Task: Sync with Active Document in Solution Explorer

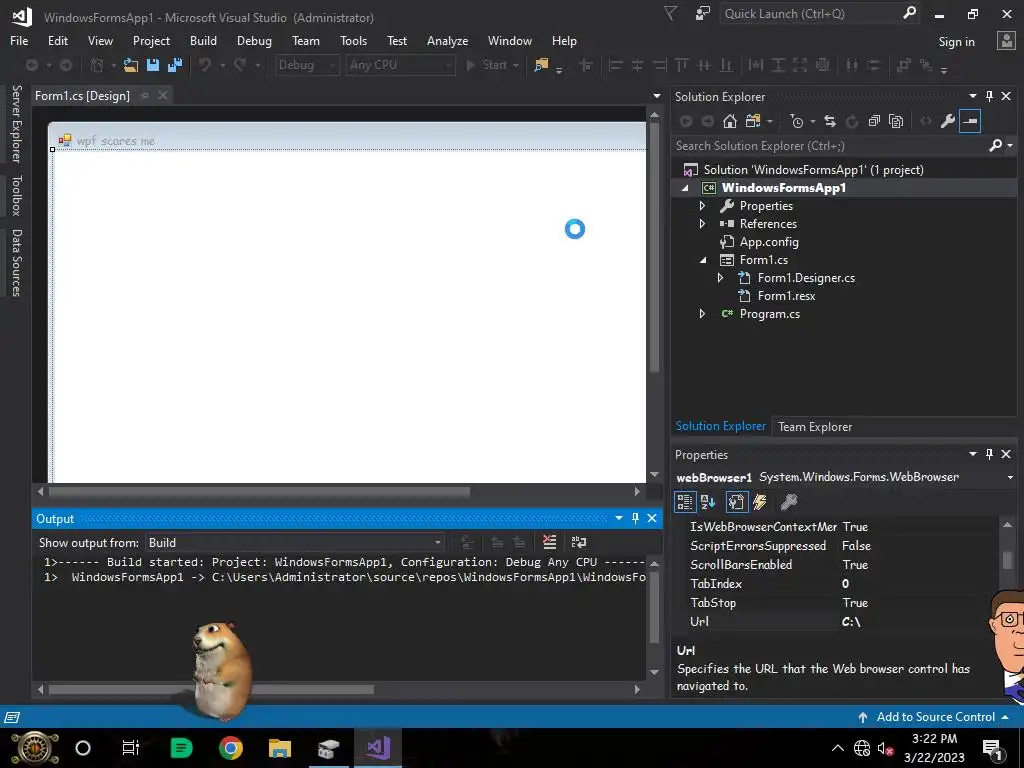Action: (830, 121)
